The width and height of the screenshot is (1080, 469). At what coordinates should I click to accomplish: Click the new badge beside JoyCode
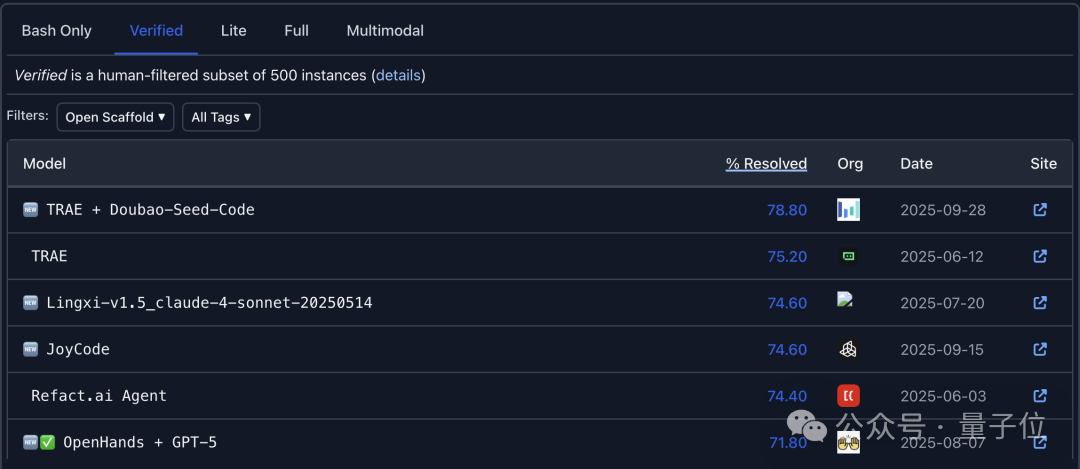click(31, 349)
